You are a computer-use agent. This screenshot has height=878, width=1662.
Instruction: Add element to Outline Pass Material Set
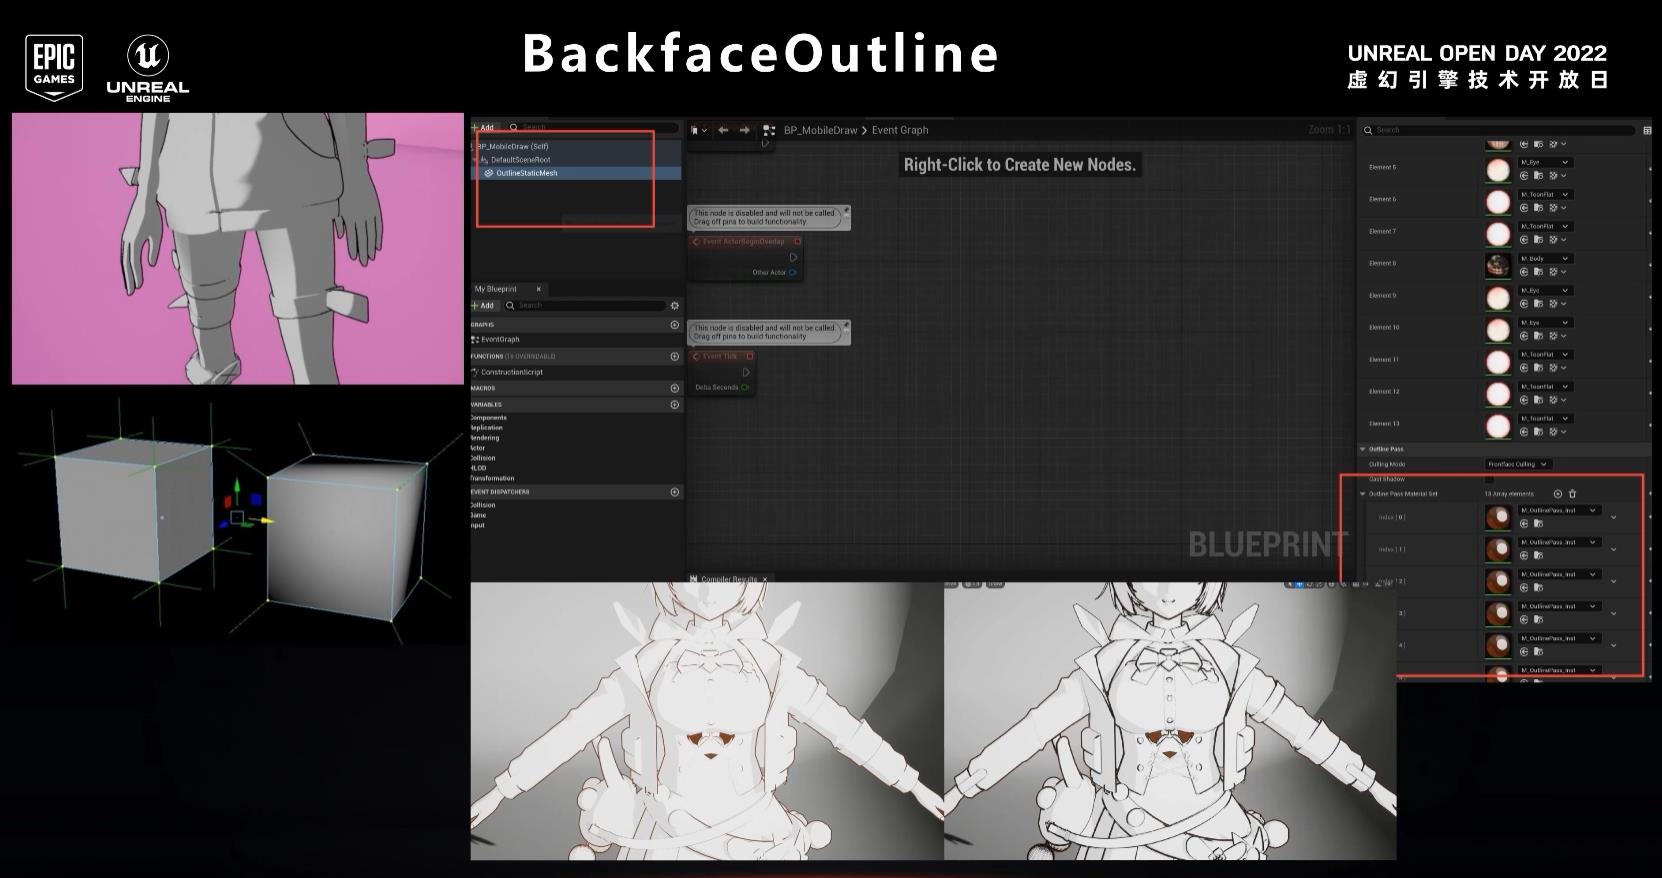pyautogui.click(x=1558, y=494)
